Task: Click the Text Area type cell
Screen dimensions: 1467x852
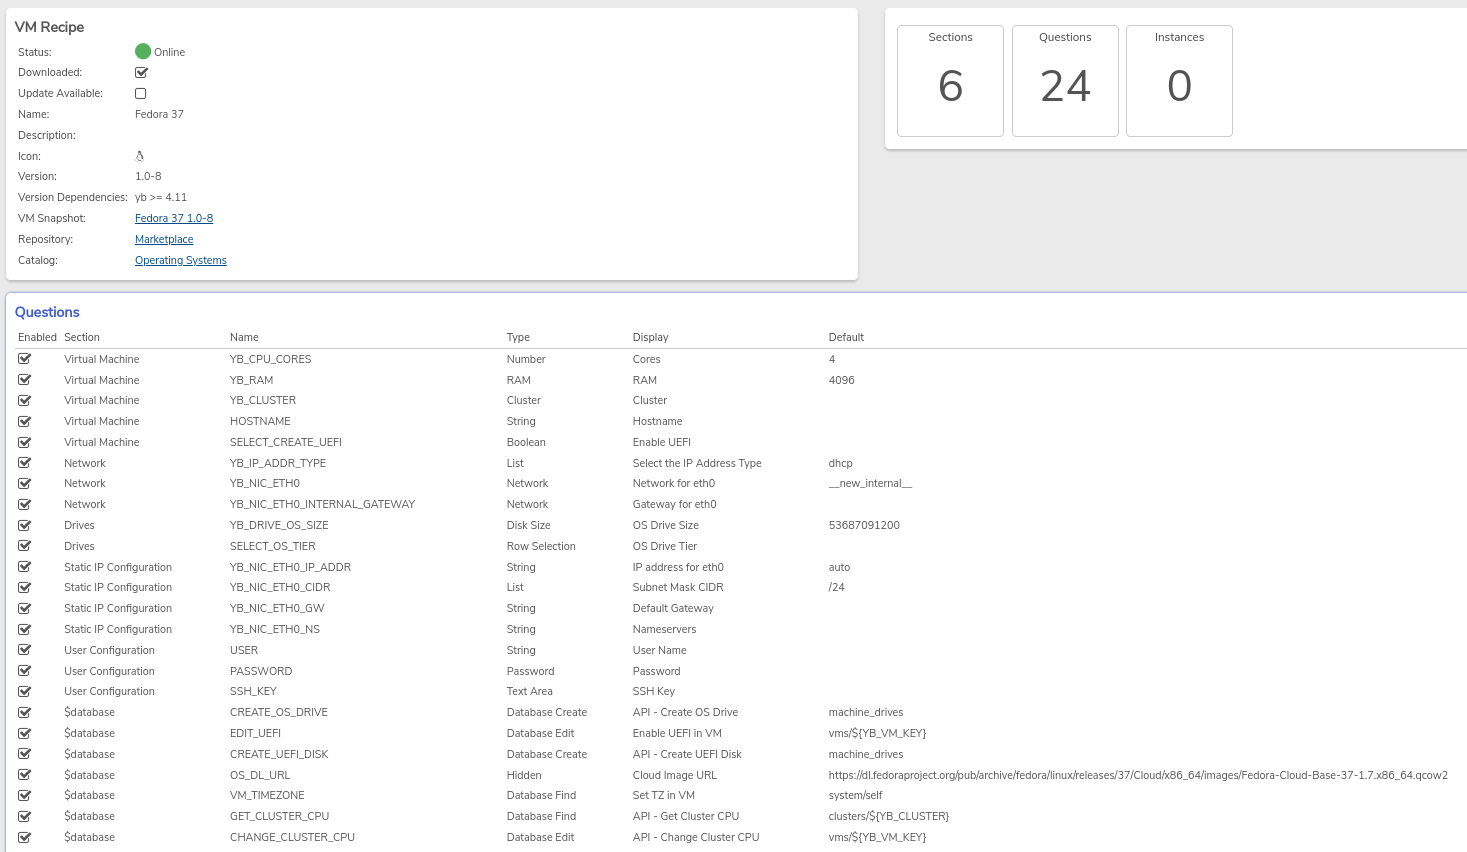Action: (530, 691)
